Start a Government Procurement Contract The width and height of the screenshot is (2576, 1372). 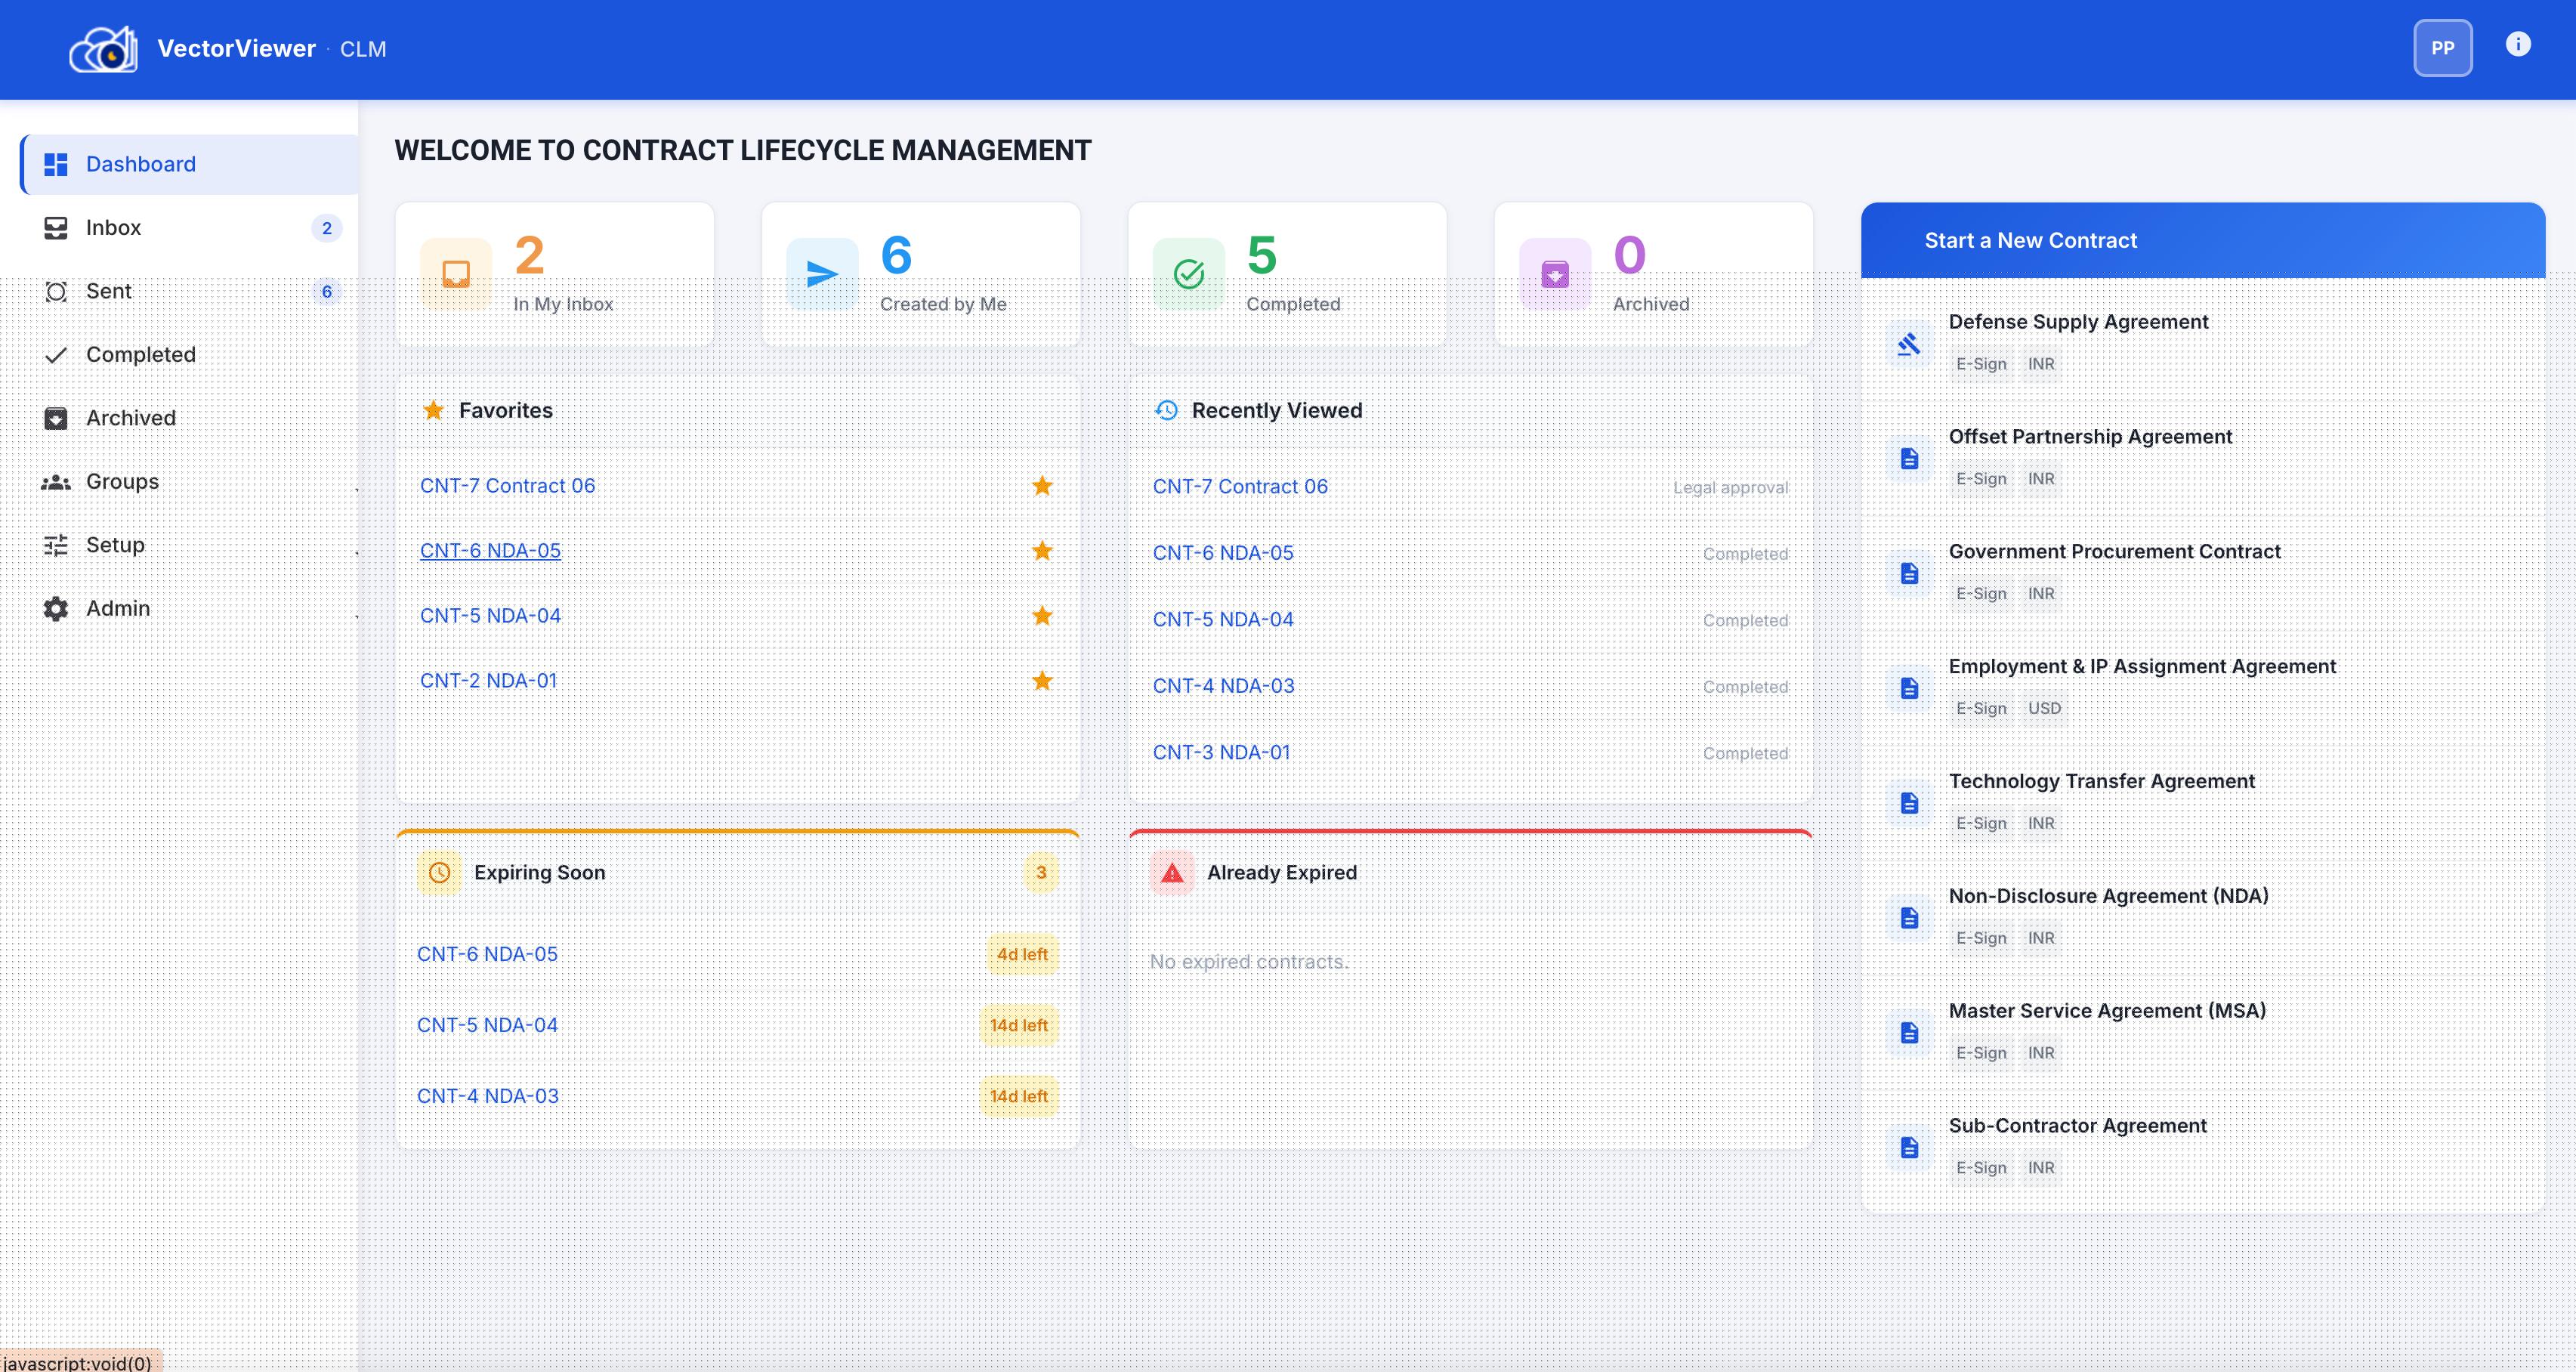point(2114,552)
